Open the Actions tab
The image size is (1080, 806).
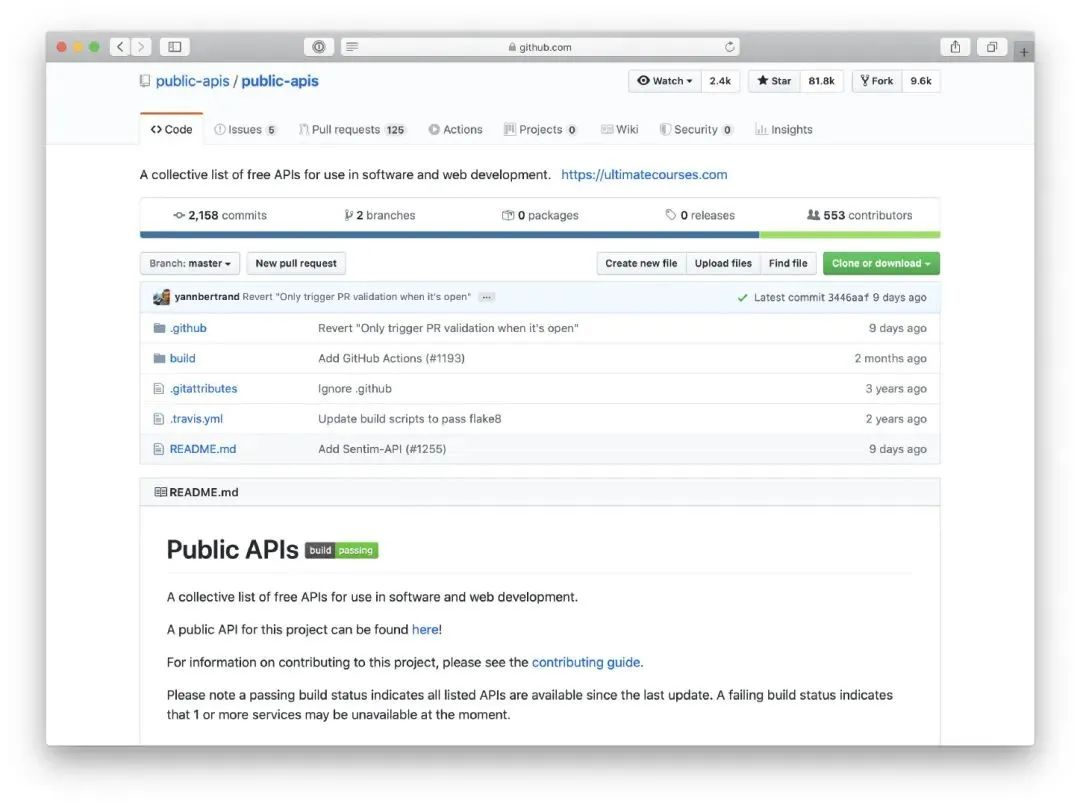[x=455, y=130]
